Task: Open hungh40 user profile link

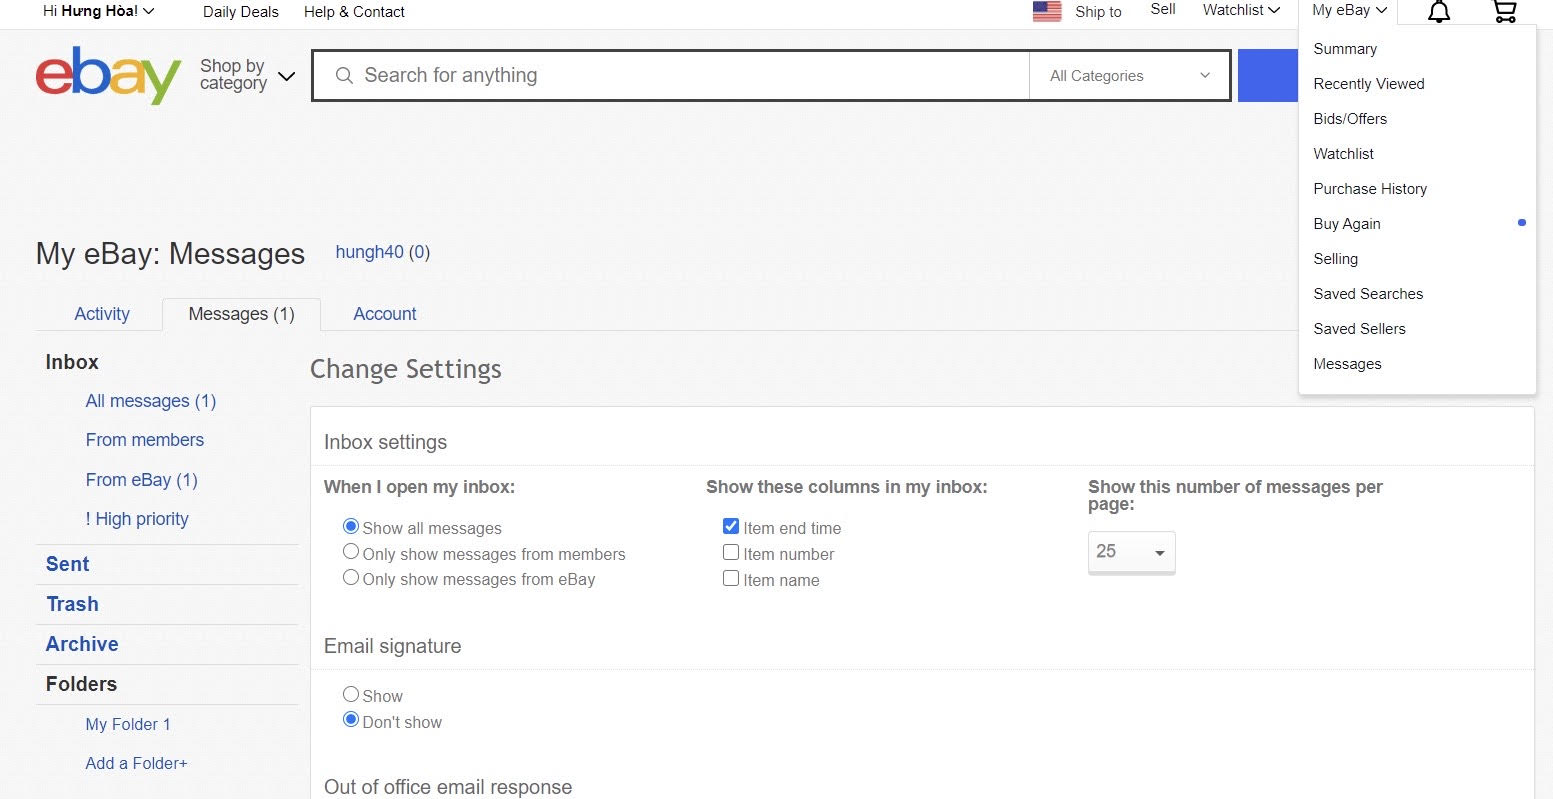Action: pos(369,252)
